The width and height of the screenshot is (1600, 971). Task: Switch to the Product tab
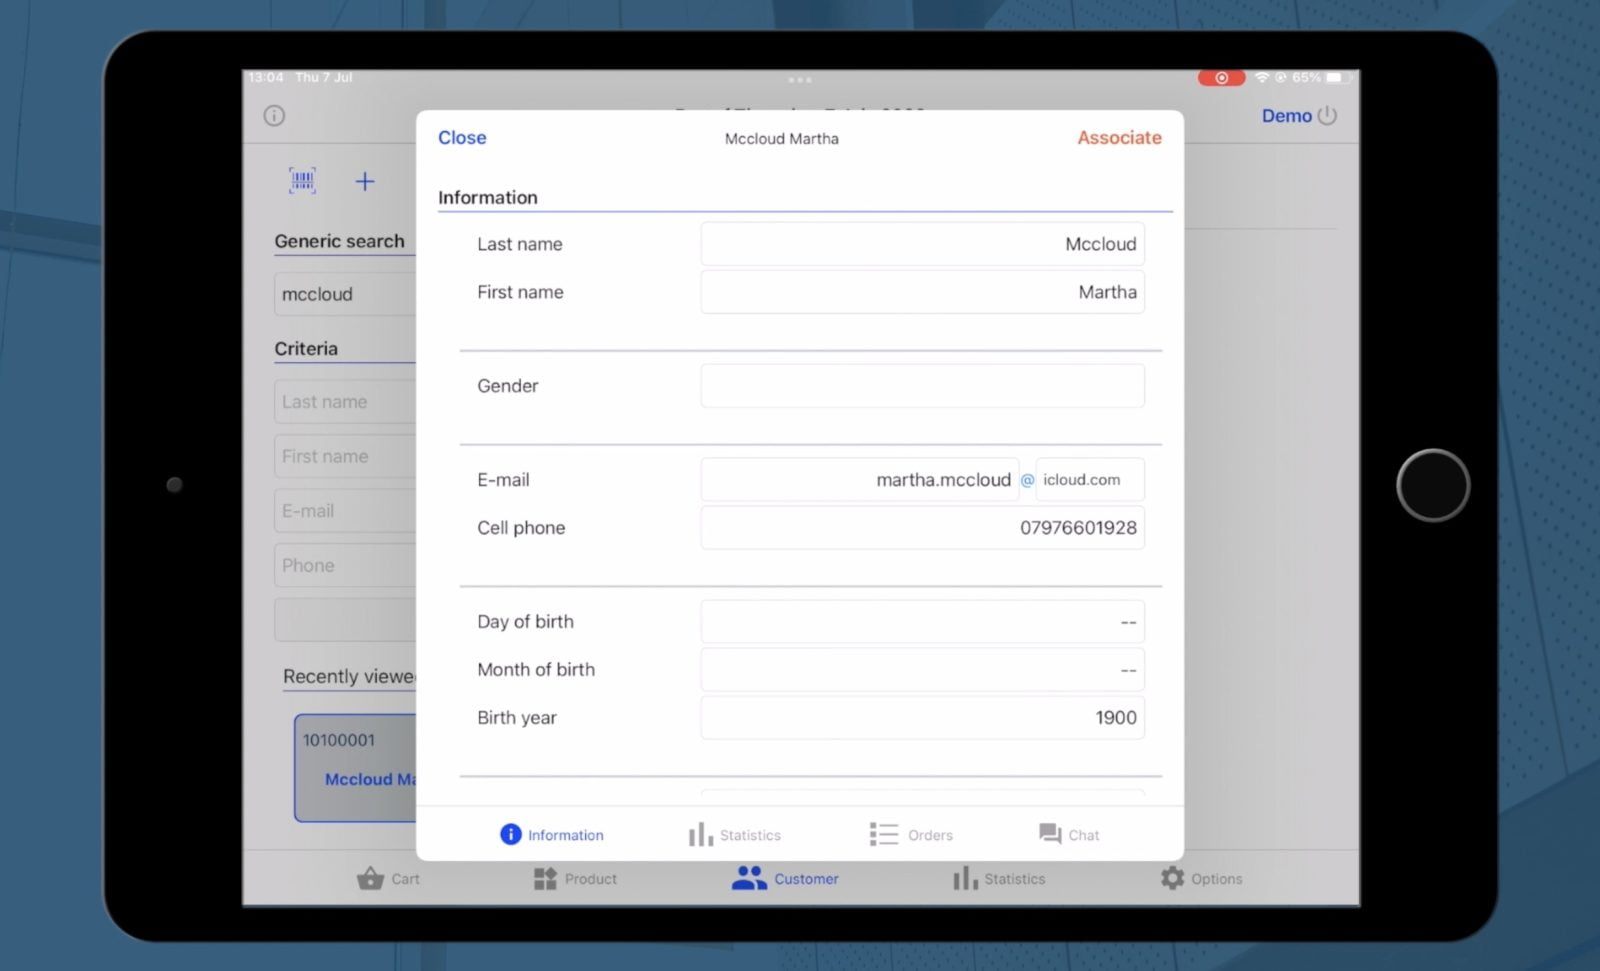pos(575,878)
